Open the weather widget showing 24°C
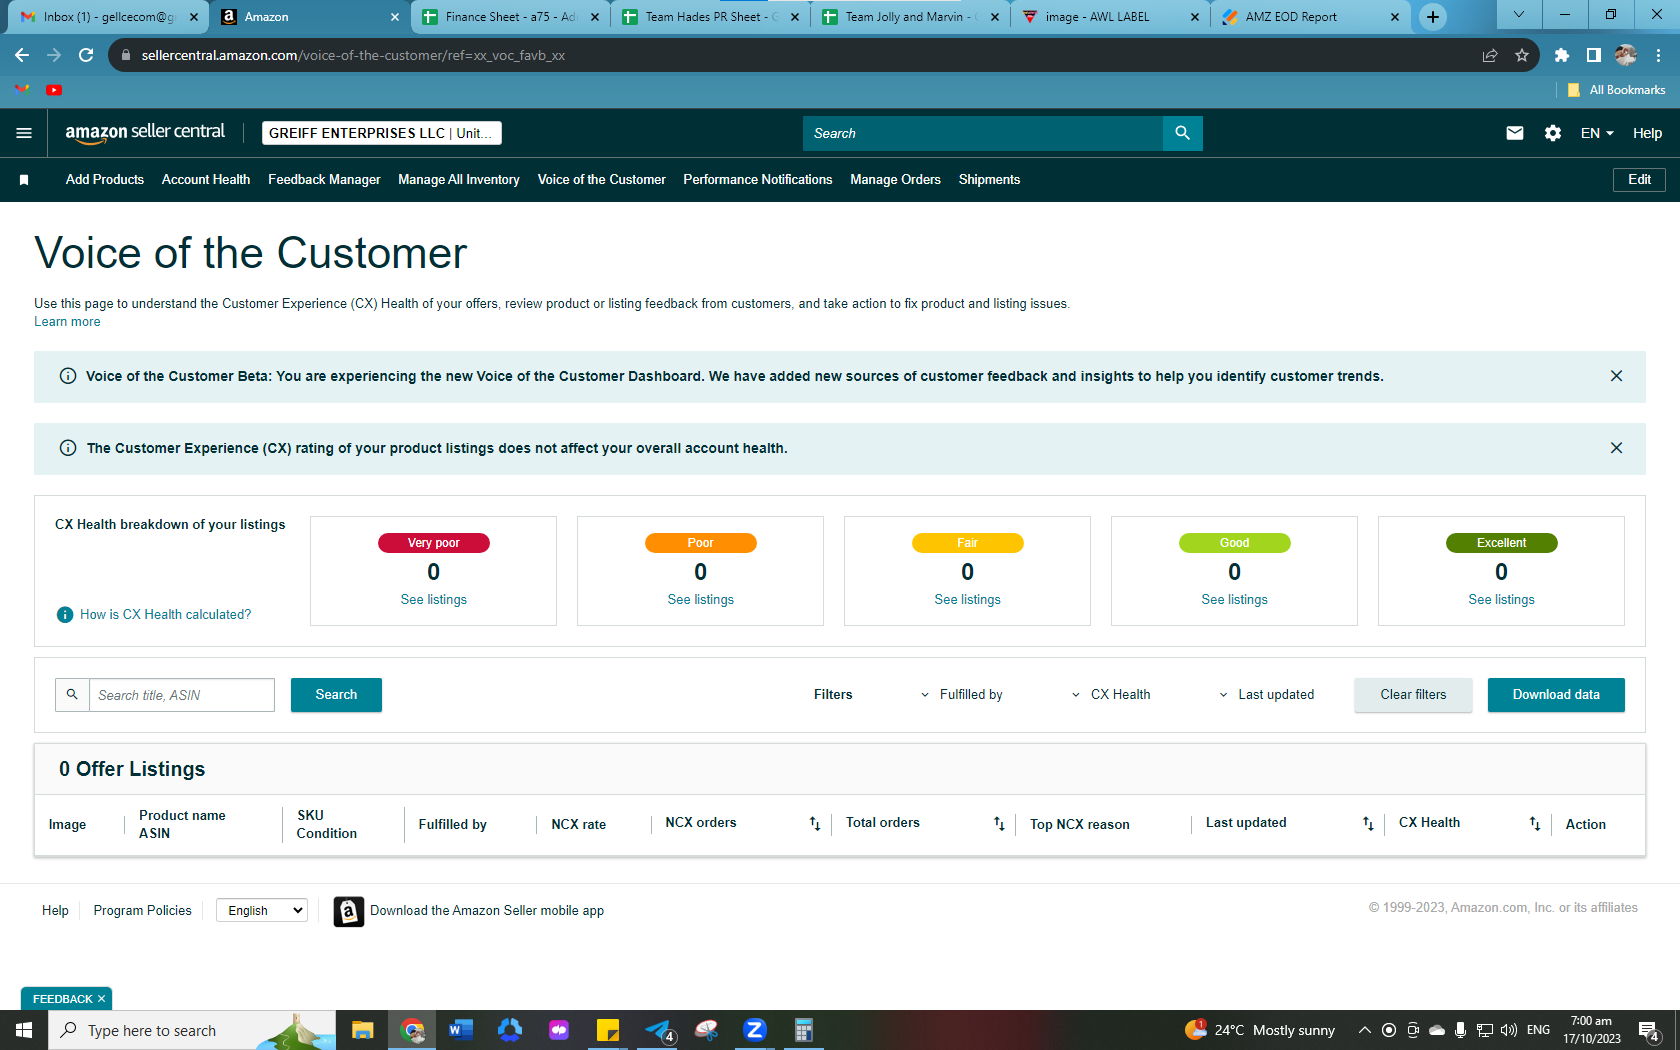Screen dimensions: 1680x1050 point(1260,1030)
